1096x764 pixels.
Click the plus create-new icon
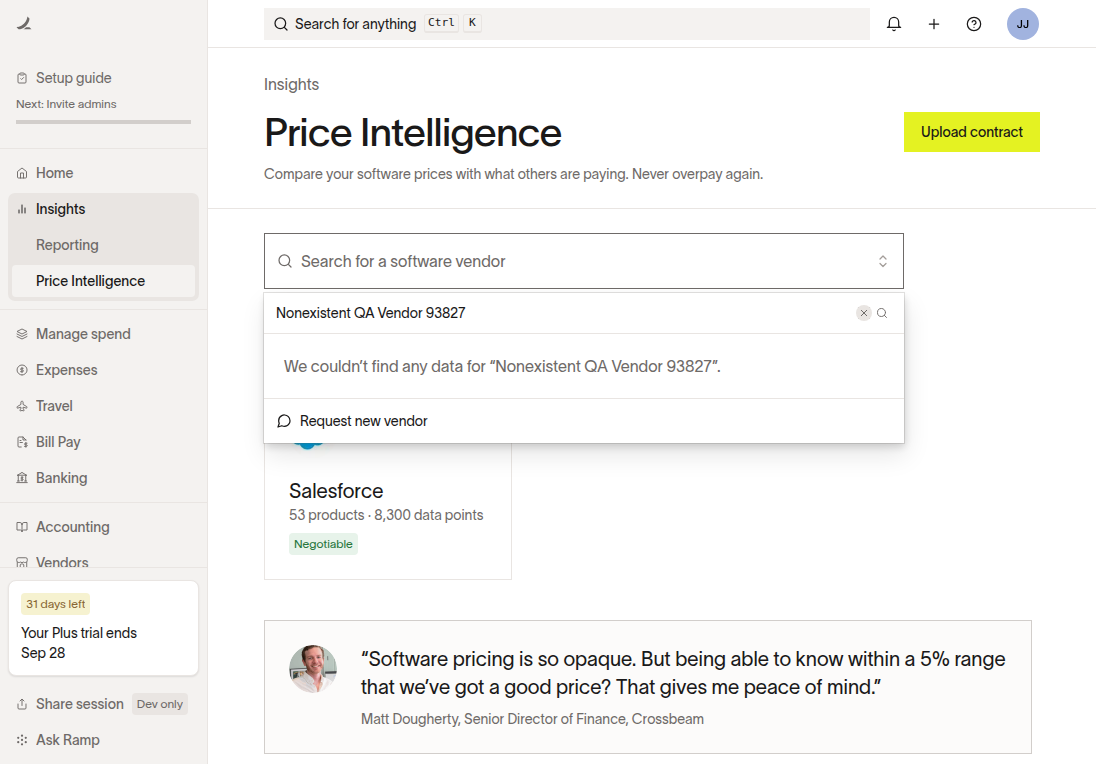[933, 24]
